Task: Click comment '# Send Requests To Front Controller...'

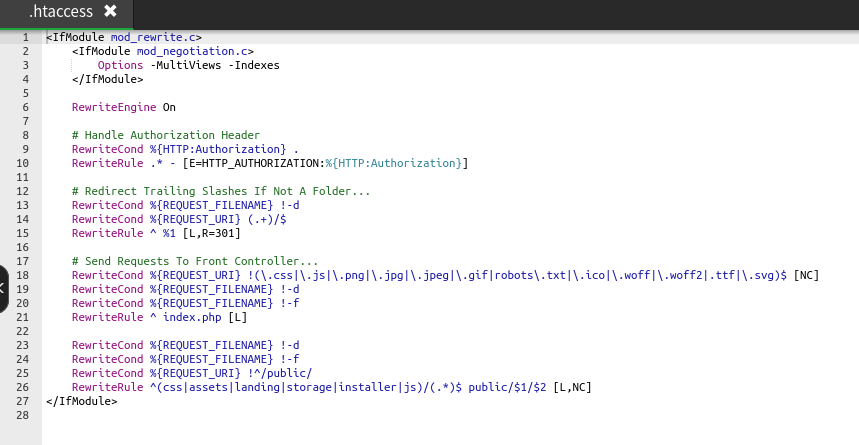Action: point(195,261)
